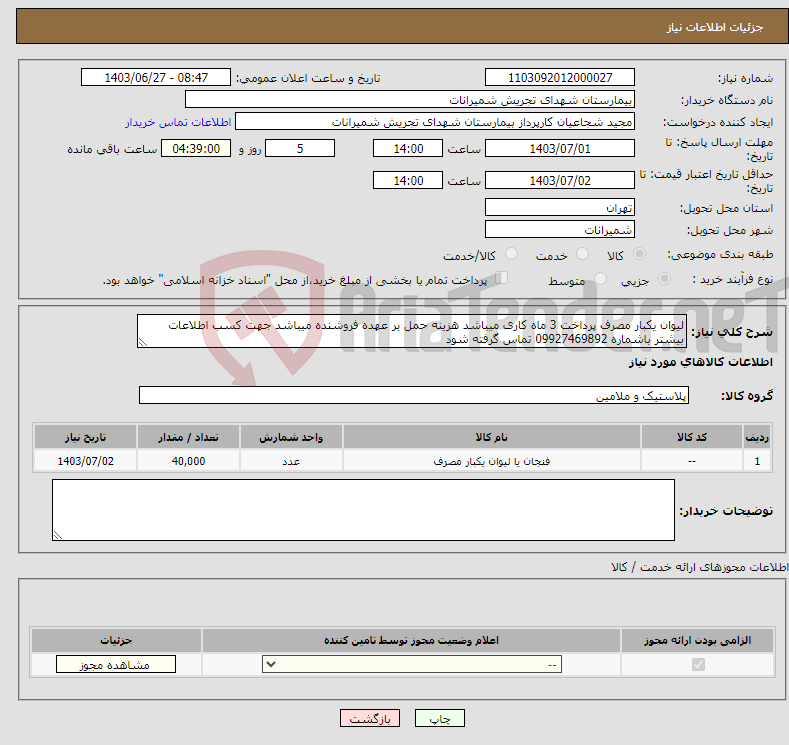The height and width of the screenshot is (745, 789).
Task: Choose the متوسط purchase type radio
Action: coord(600,279)
